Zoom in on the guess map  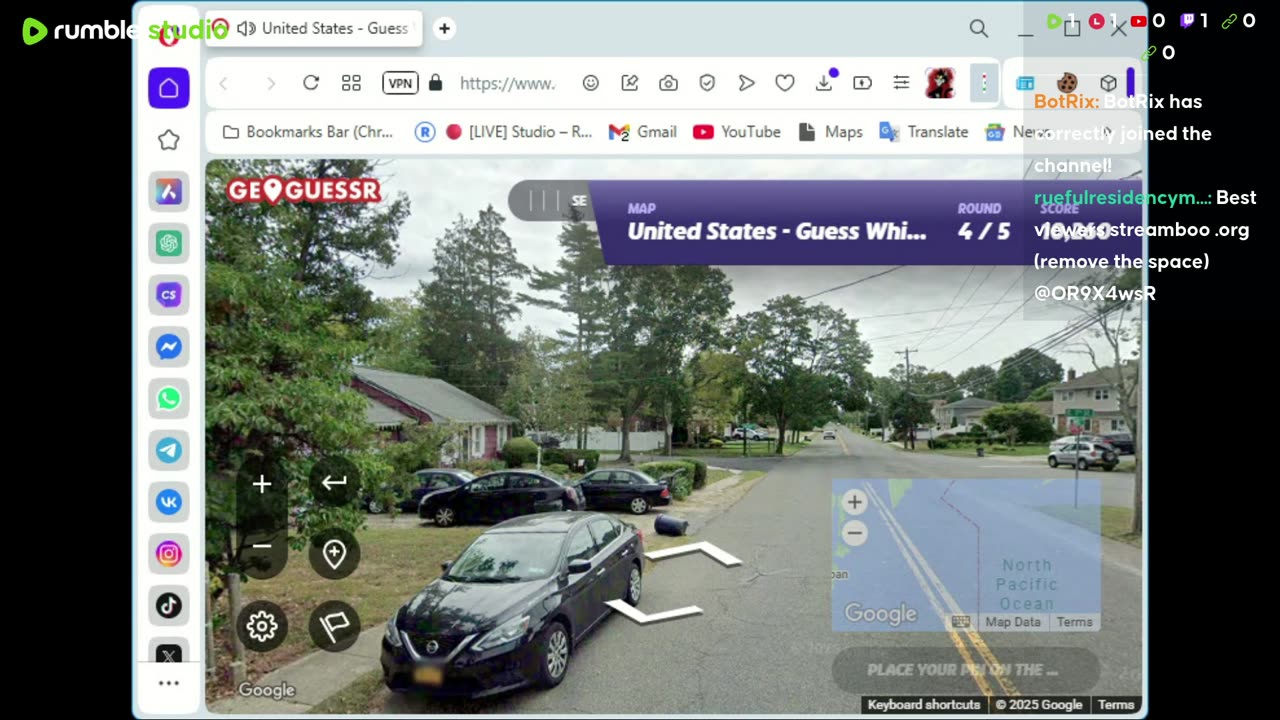click(x=854, y=503)
